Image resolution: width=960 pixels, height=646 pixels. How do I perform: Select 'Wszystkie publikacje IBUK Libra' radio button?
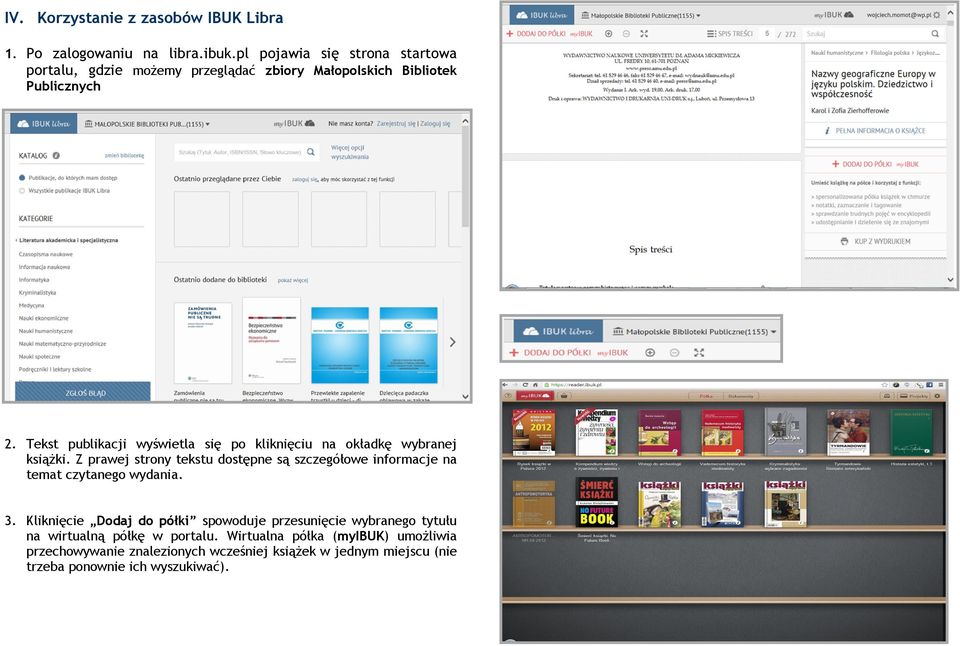22,190
